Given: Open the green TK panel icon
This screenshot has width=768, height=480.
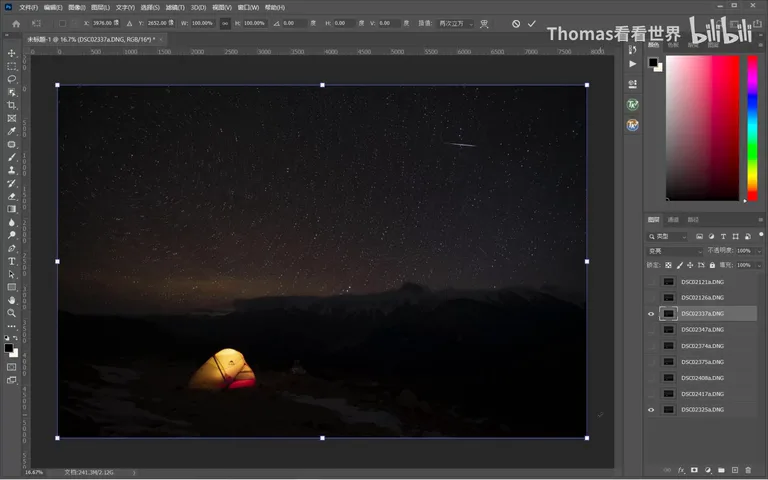Looking at the screenshot, I should (632, 104).
